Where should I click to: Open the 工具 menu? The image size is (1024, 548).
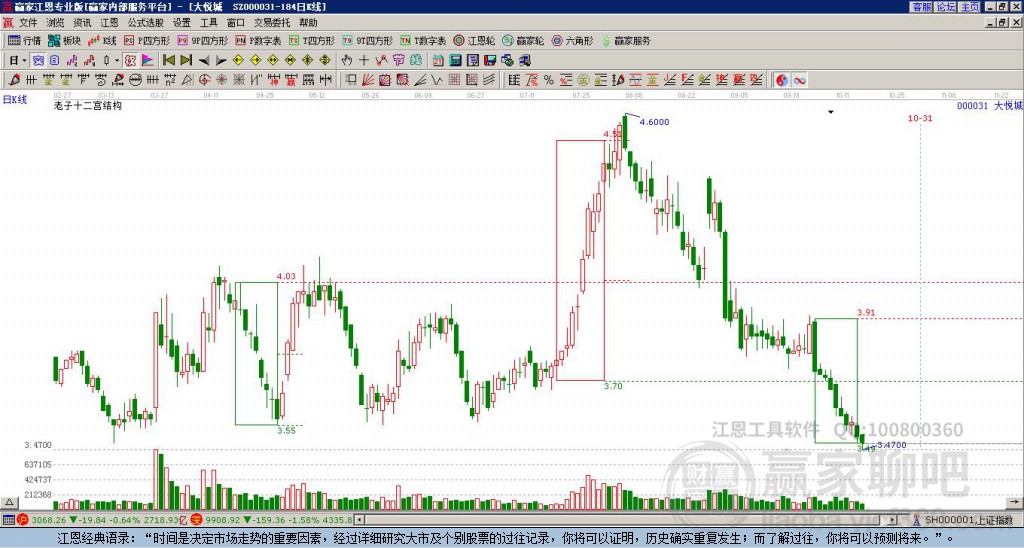pyautogui.click(x=208, y=23)
